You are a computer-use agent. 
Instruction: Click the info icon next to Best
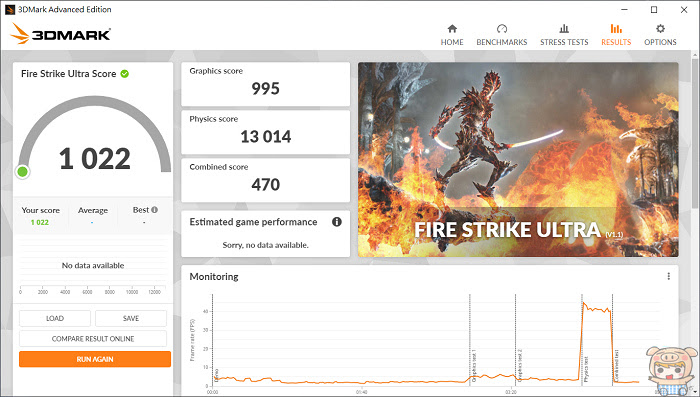click(x=154, y=209)
